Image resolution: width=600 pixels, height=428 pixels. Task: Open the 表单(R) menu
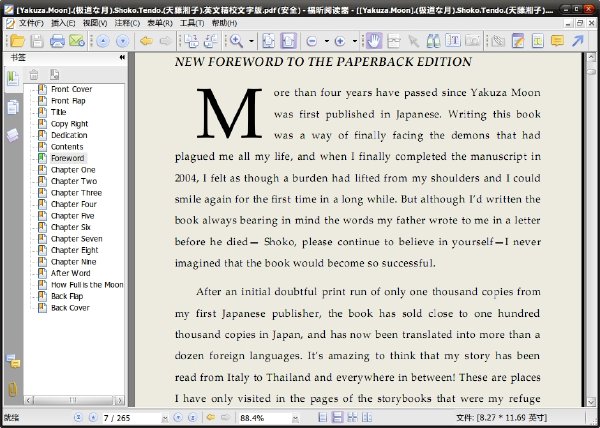(160, 23)
